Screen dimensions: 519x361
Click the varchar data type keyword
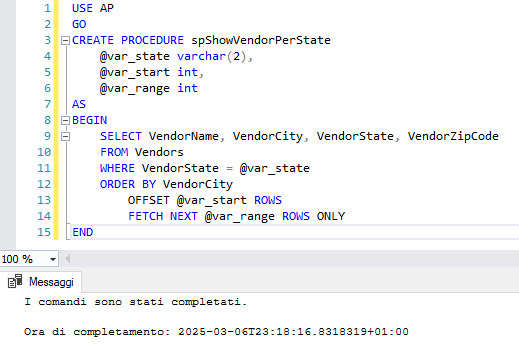(x=201, y=56)
